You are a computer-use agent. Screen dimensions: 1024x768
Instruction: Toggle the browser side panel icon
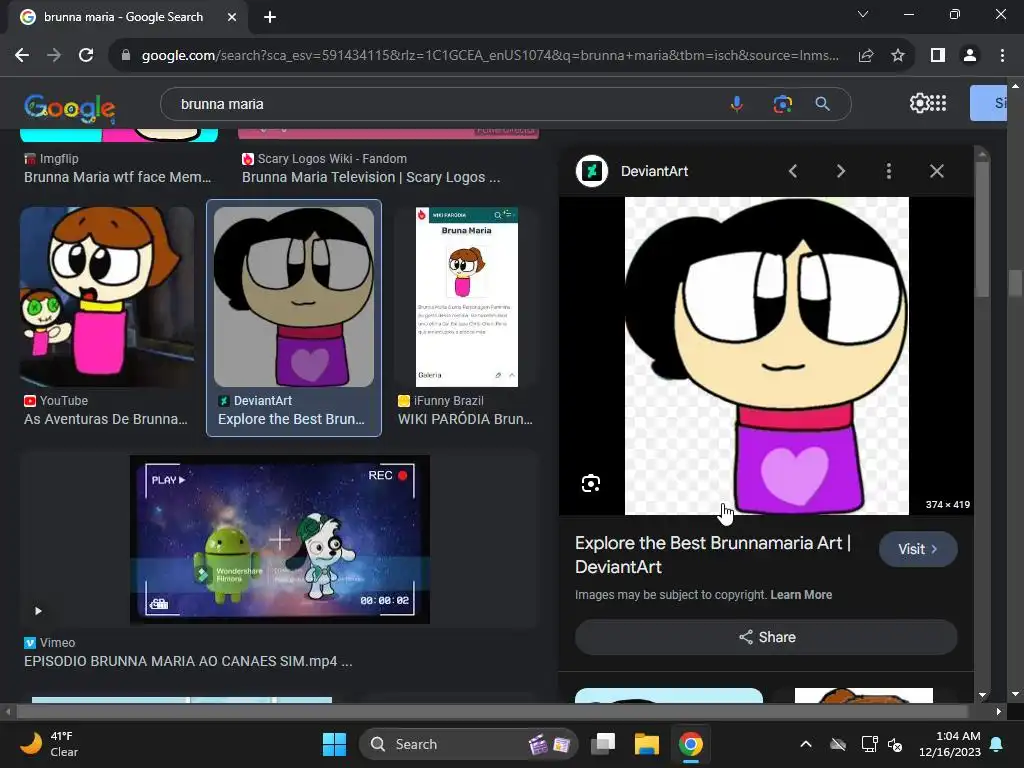coord(938,56)
